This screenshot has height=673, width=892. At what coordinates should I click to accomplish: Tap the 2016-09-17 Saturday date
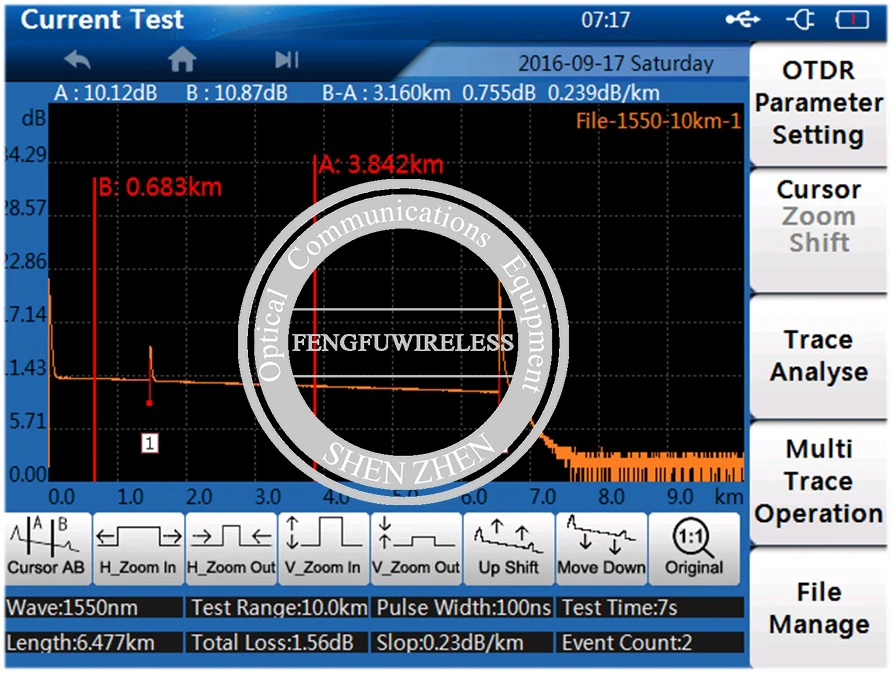pos(616,63)
